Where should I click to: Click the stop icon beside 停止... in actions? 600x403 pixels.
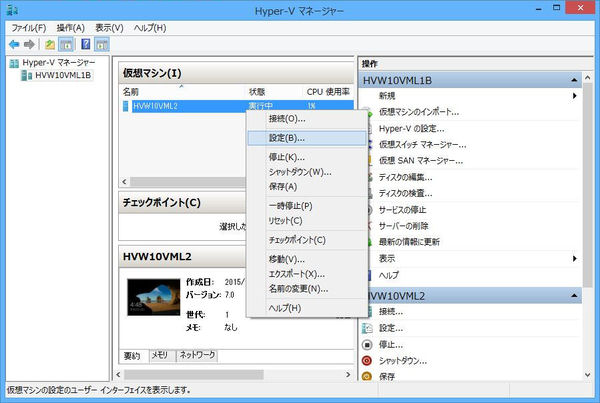(367, 345)
